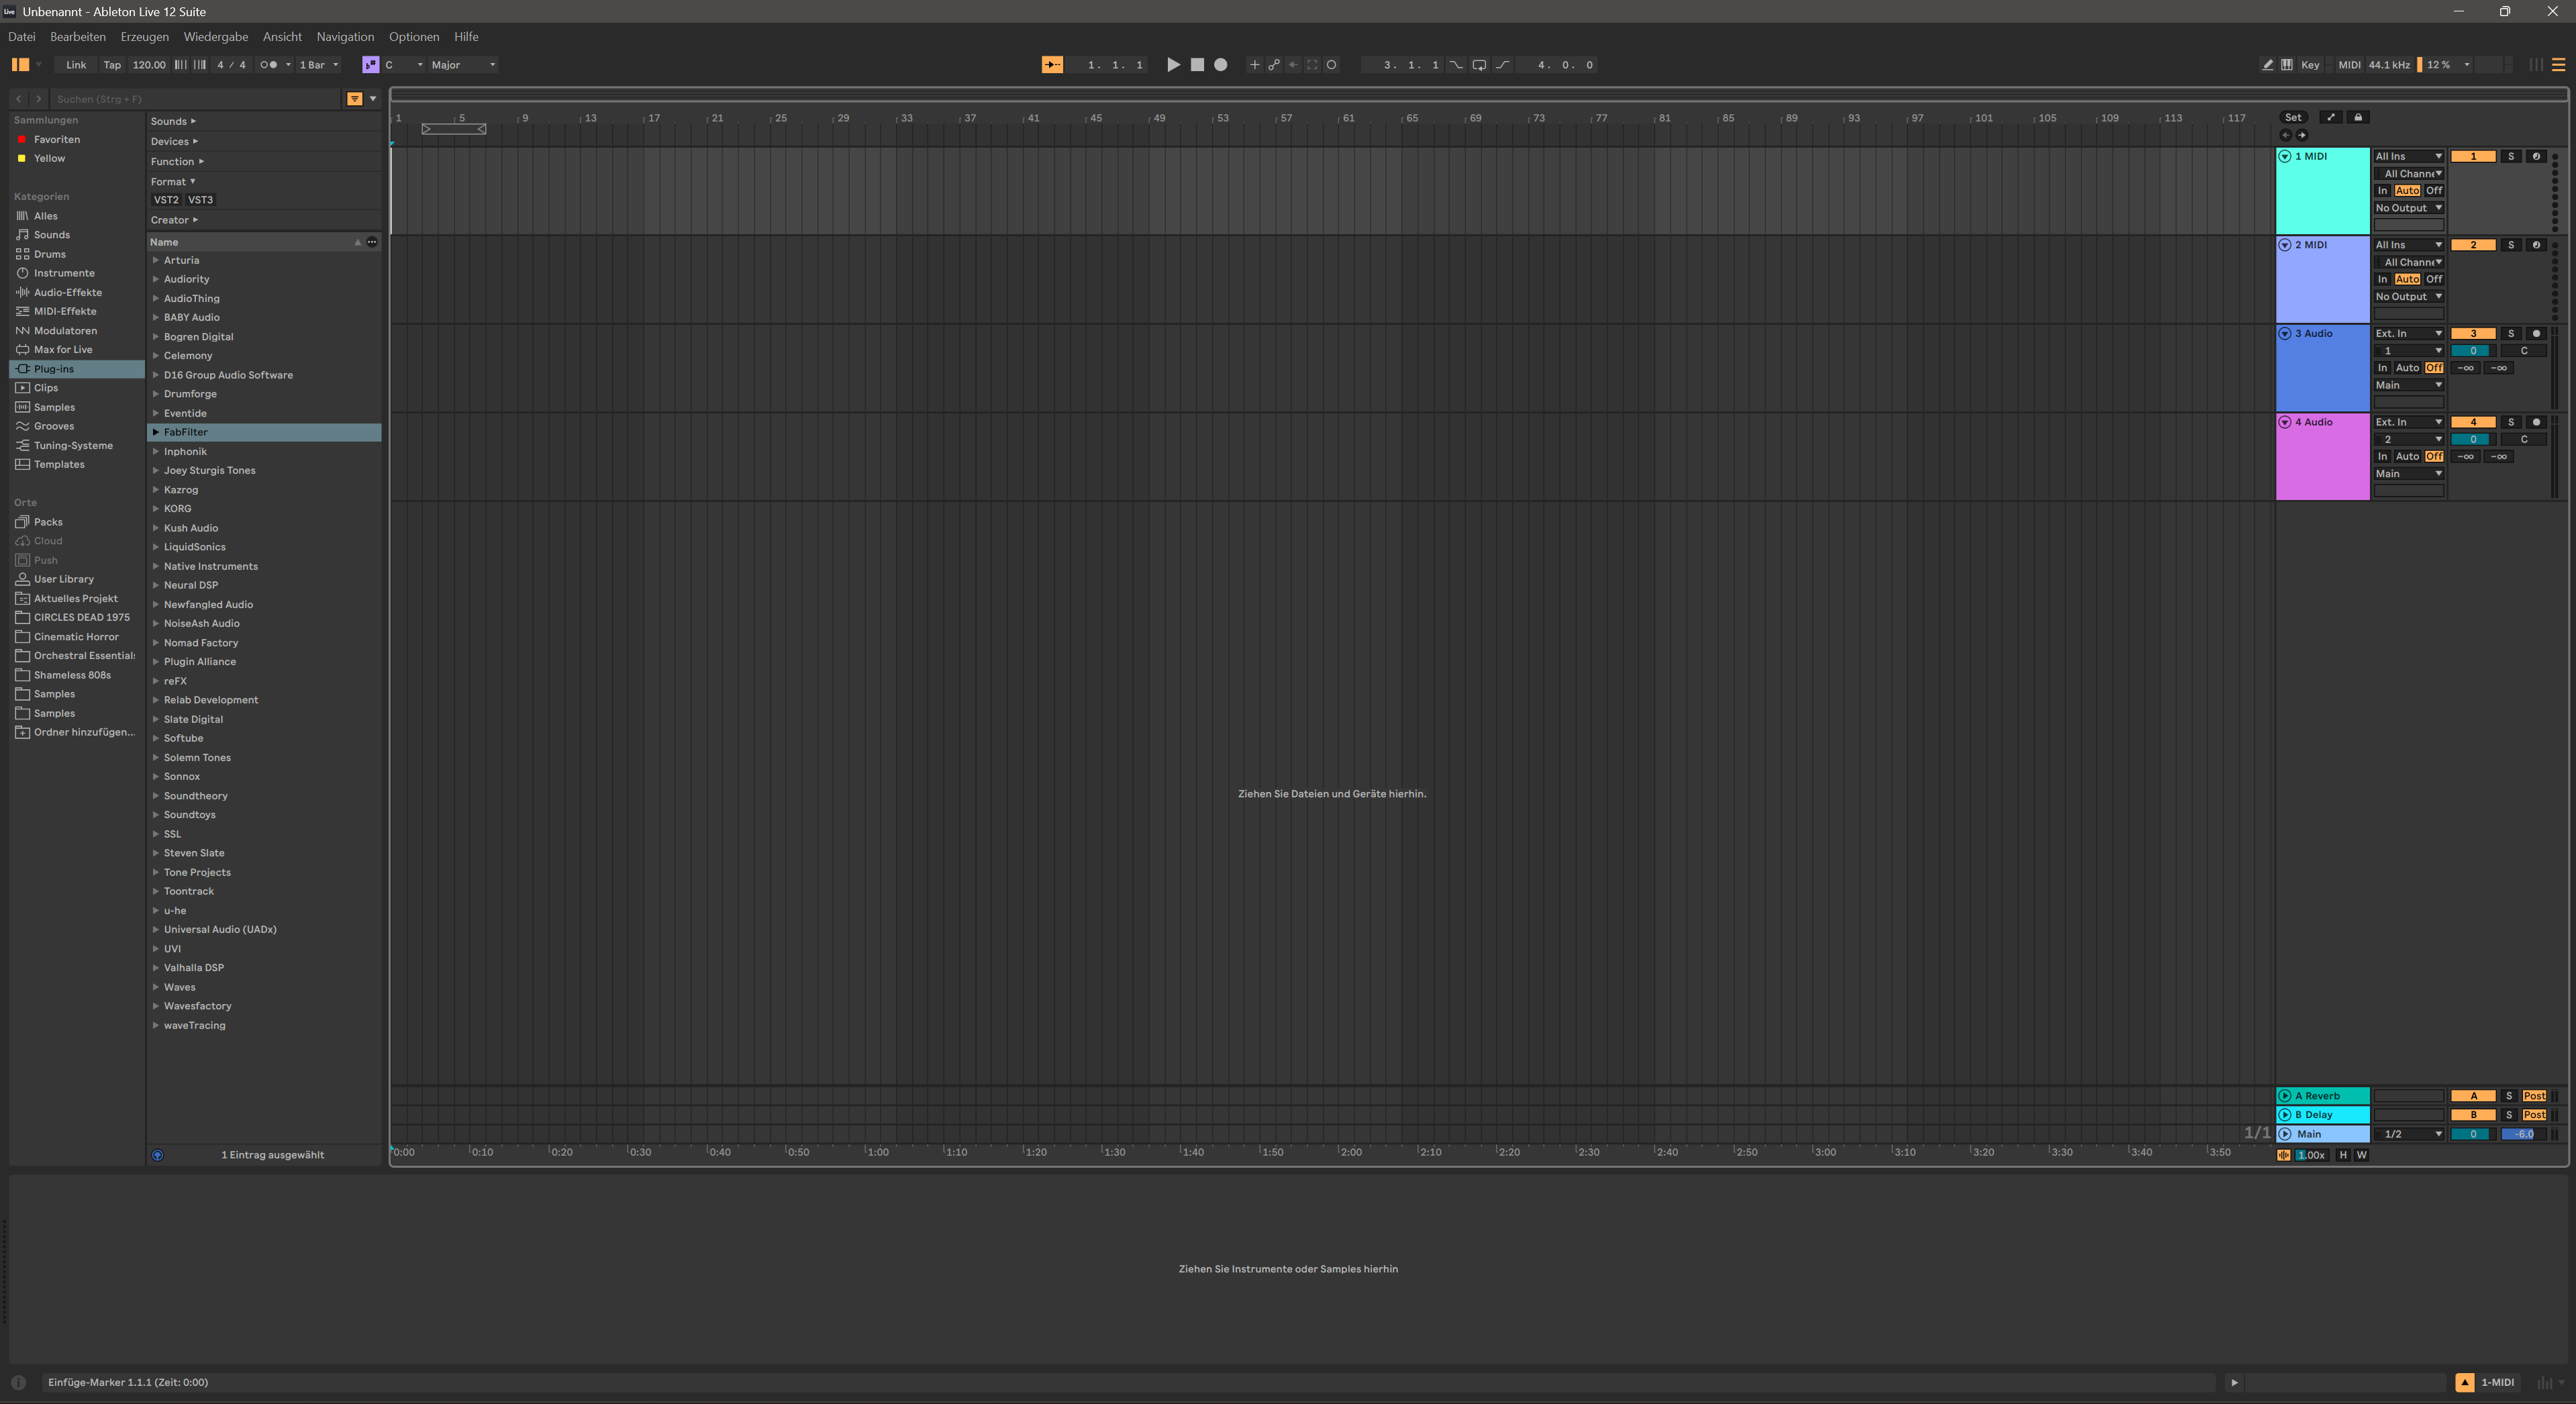The height and width of the screenshot is (1404, 2576).
Task: Toggle the Draw Mode pencil icon
Action: pyautogui.click(x=2267, y=65)
